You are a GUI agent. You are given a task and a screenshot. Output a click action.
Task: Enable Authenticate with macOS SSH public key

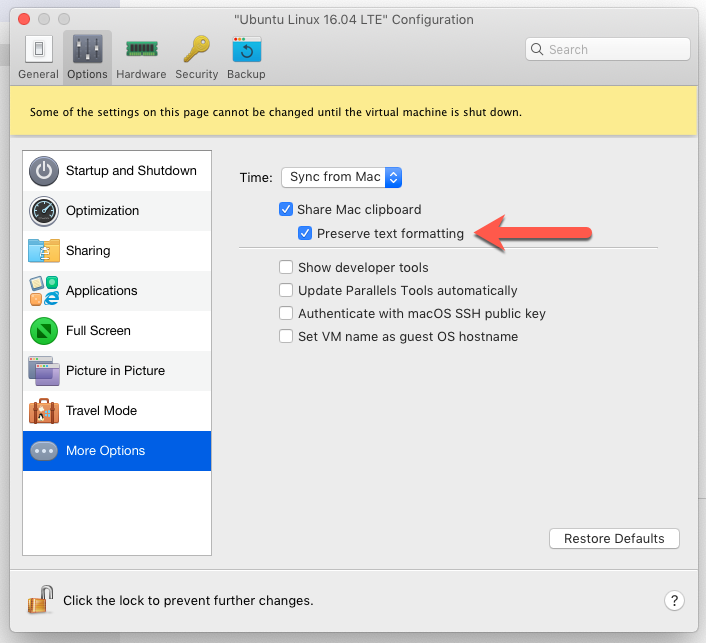286,313
